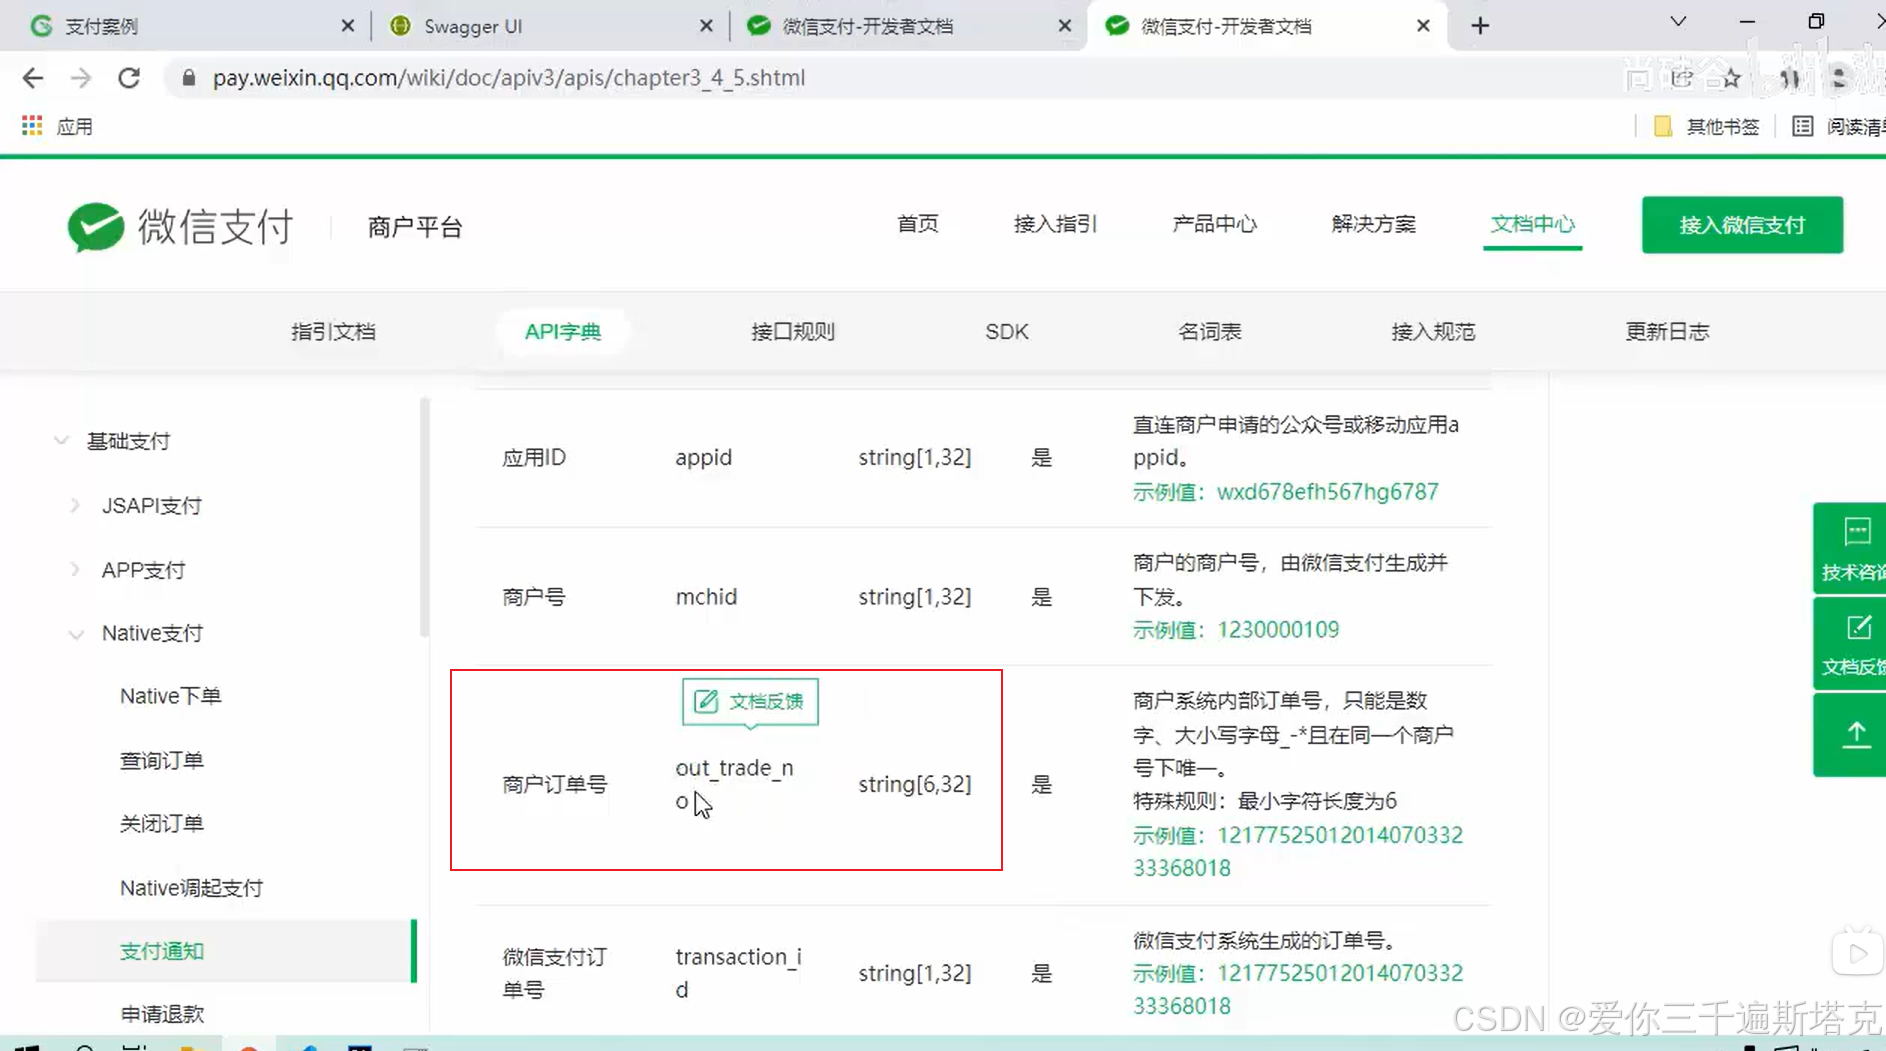Image resolution: width=1886 pixels, height=1051 pixels.
Task: Open 申请退款 in sidebar
Action: [x=161, y=1014]
